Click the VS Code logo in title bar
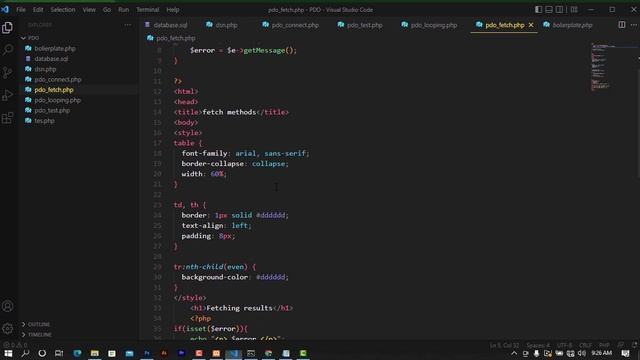This screenshot has height=360, width=640. point(5,9)
